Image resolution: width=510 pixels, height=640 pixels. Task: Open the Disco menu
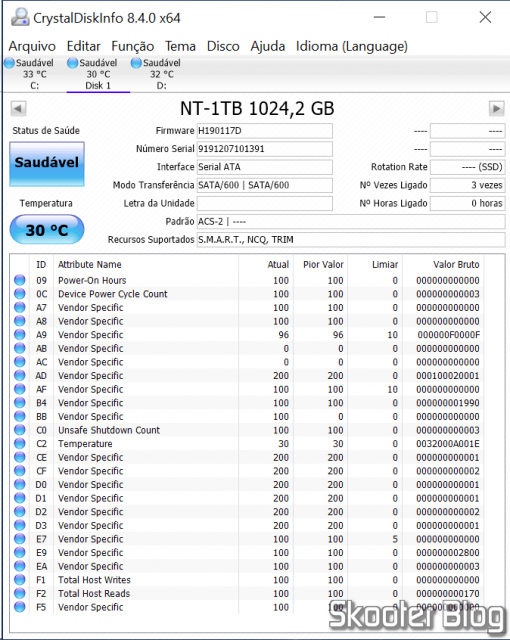pos(223,46)
